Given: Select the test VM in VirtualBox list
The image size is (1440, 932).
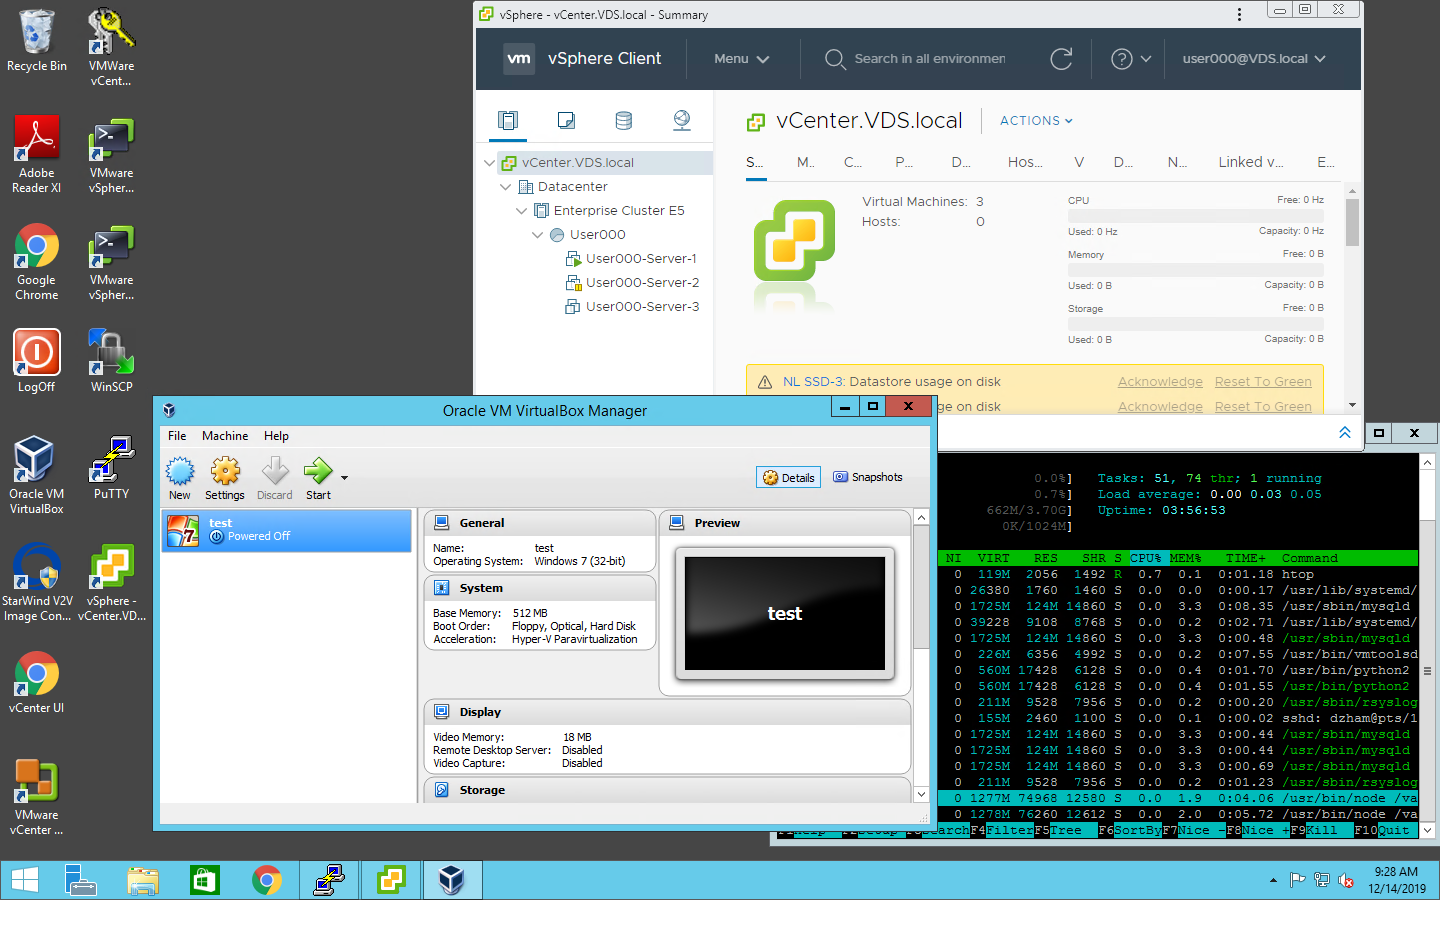Looking at the screenshot, I should coord(287,530).
